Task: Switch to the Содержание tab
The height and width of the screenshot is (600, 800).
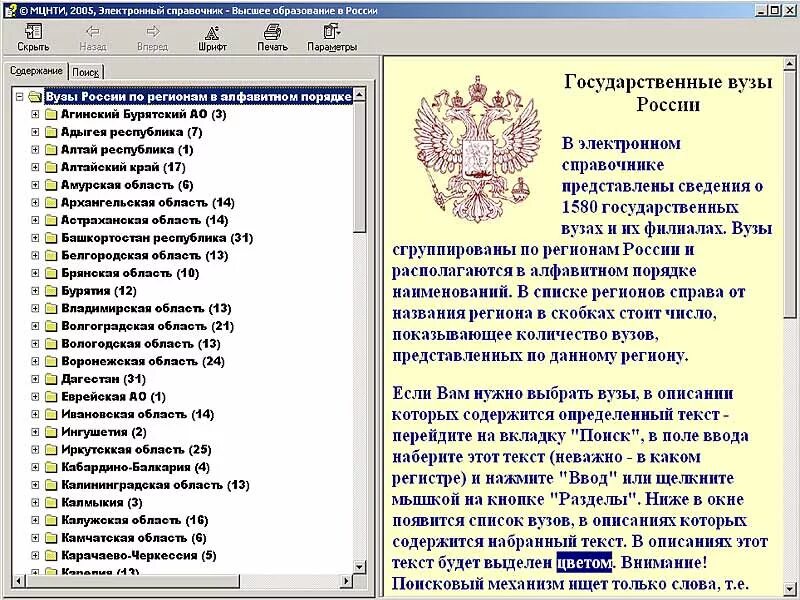Action: tap(36, 71)
